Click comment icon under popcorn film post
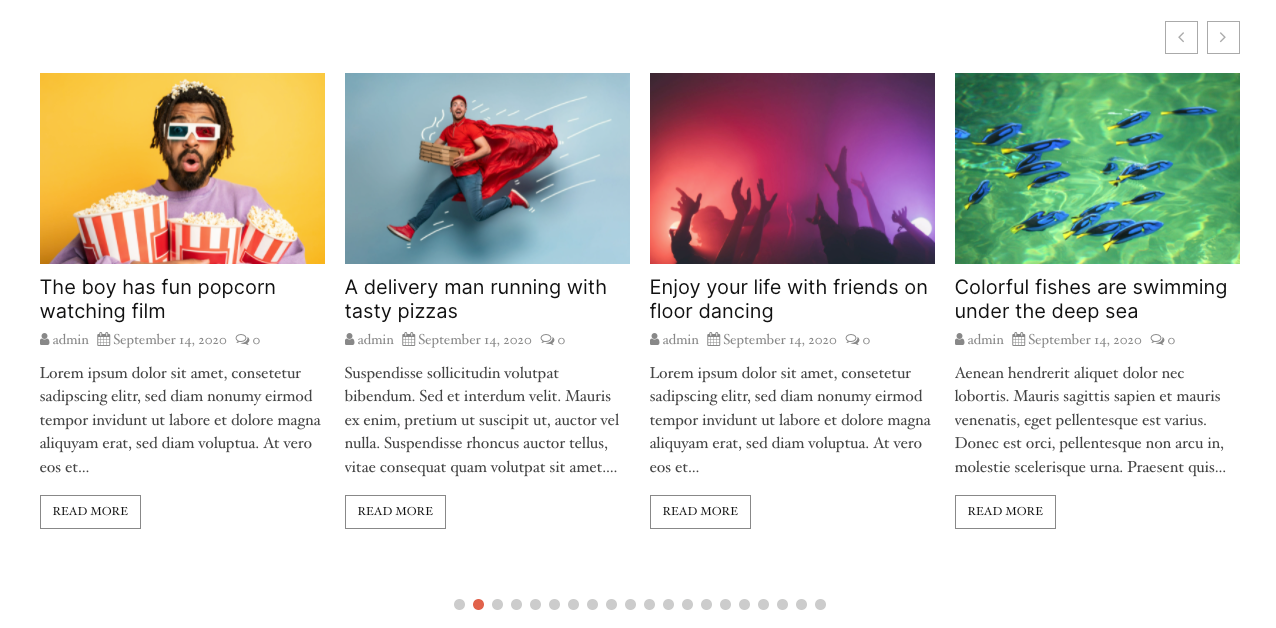 (x=241, y=340)
